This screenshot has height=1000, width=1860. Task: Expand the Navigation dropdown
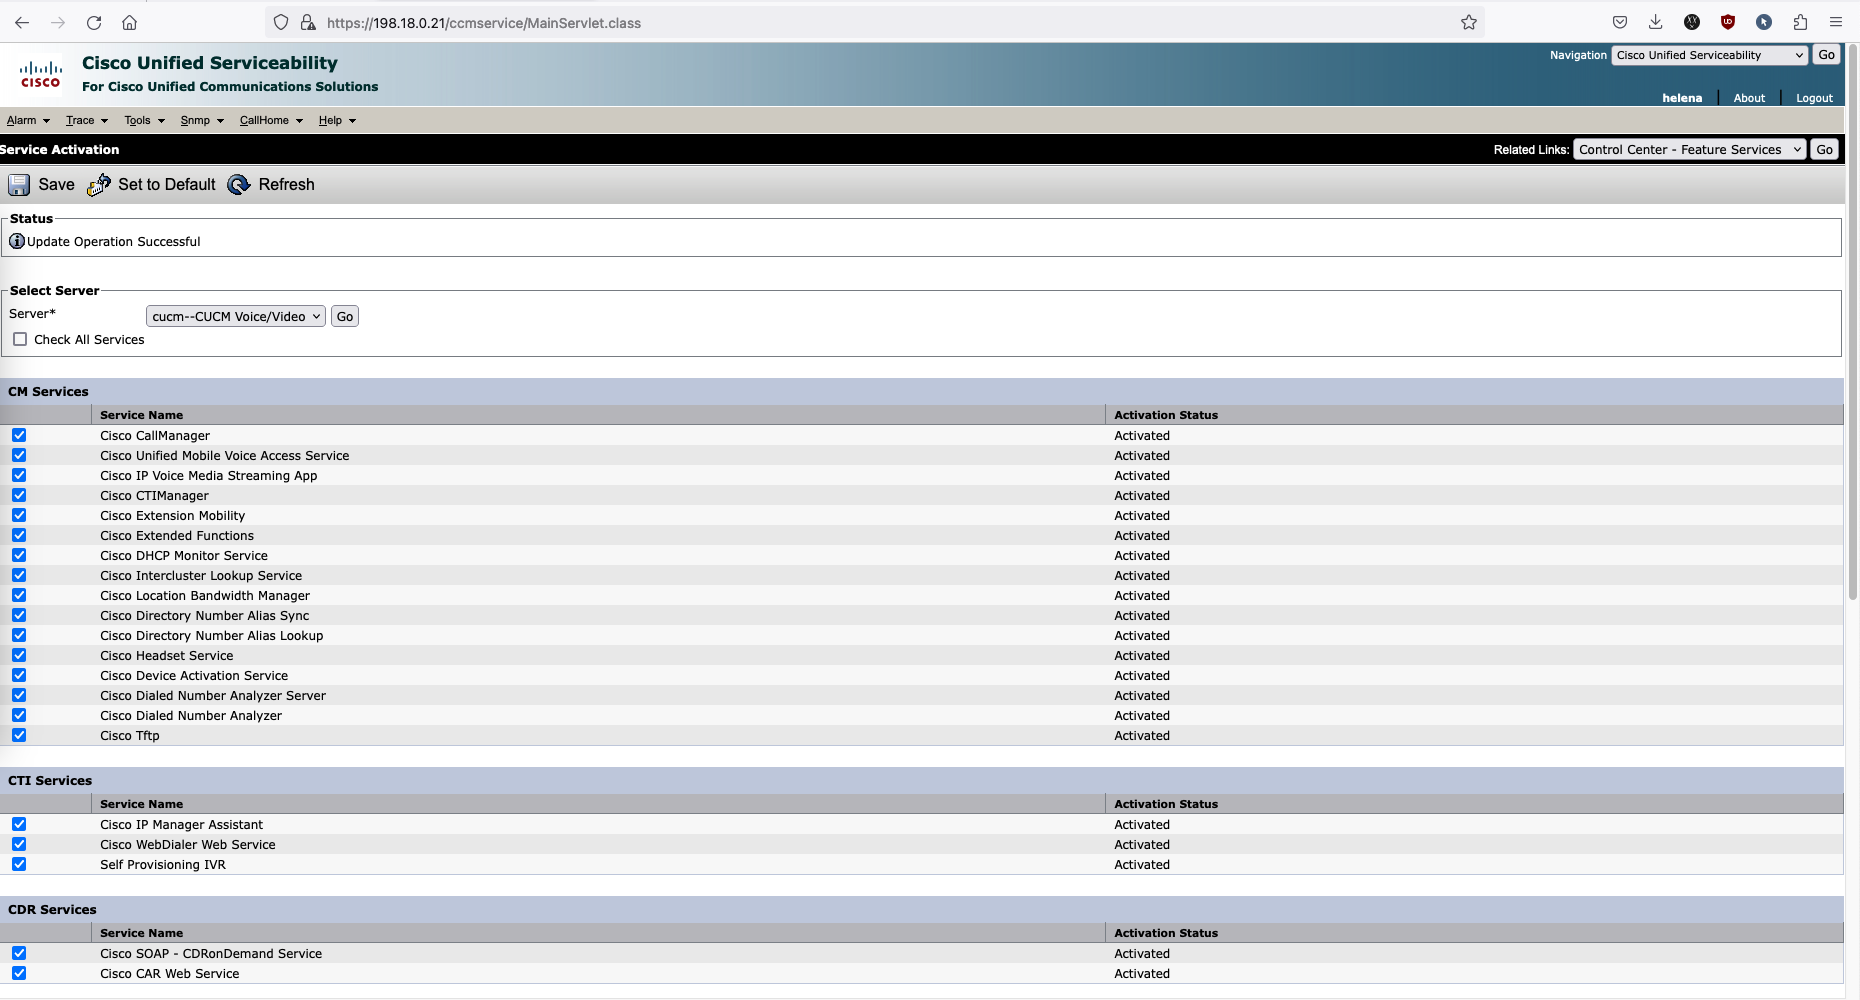1709,56
